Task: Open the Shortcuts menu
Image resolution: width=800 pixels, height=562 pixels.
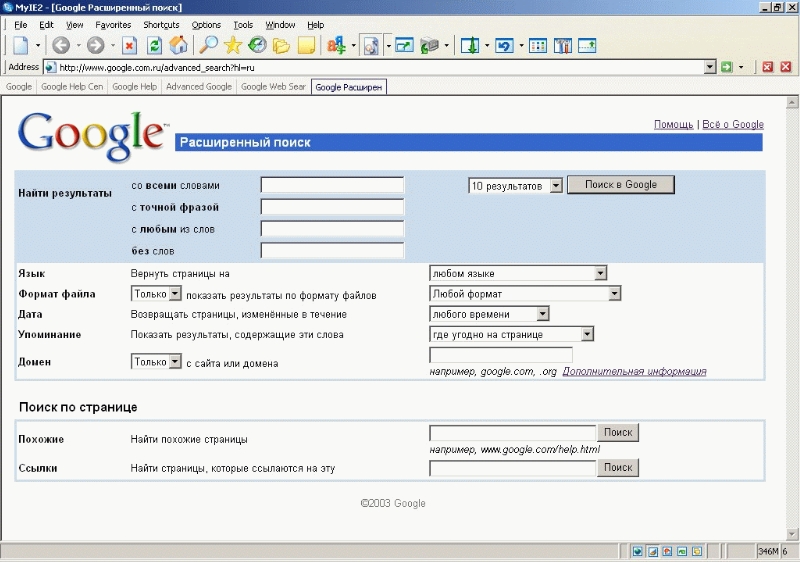Action: coord(161,24)
